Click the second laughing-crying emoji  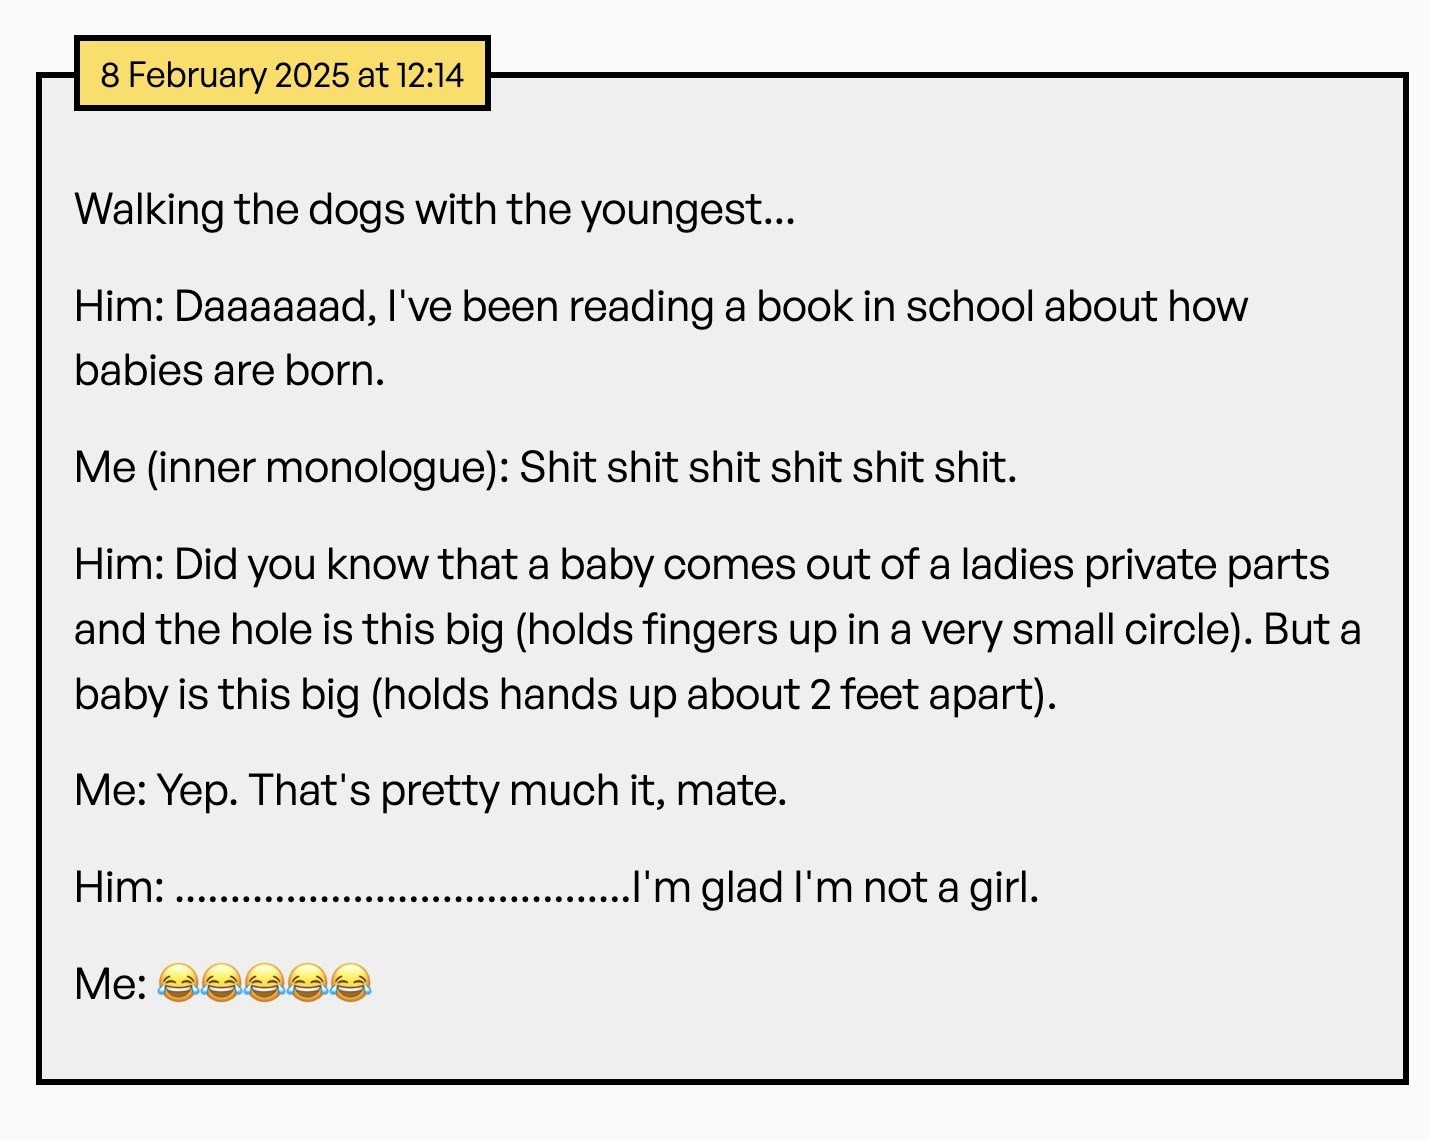coord(222,983)
